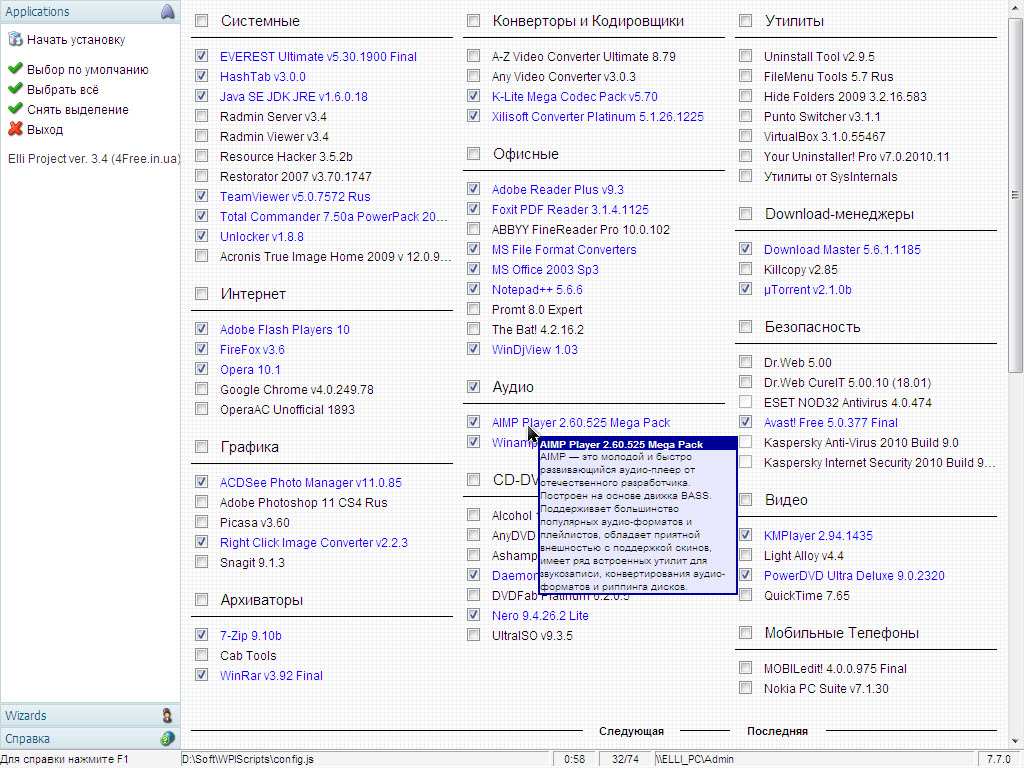Start installation via Начать установку
1024x768 pixels.
[x=76, y=40]
